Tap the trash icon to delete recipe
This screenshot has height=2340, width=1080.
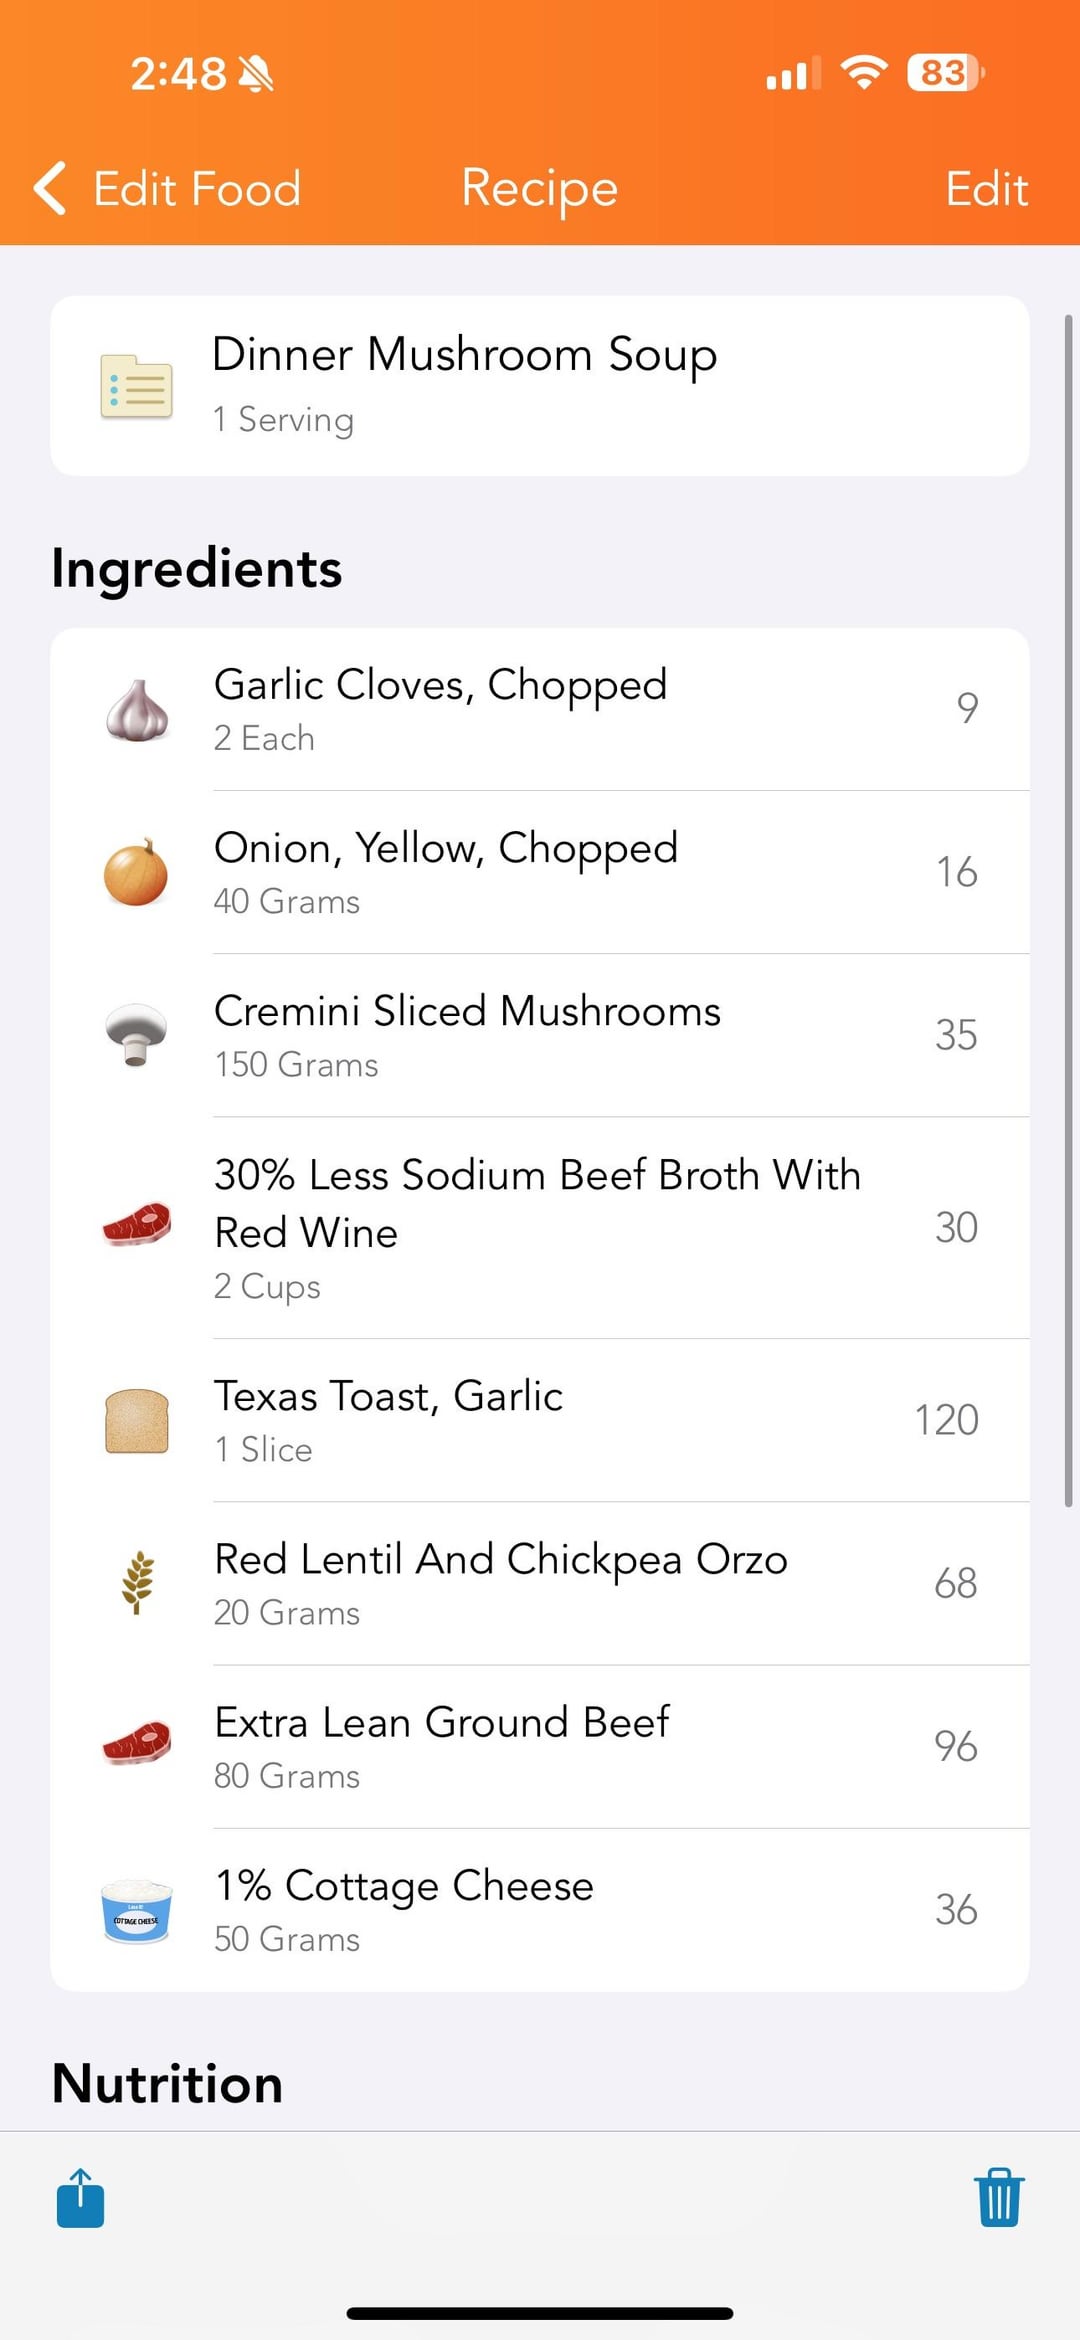[x=998, y=2198]
